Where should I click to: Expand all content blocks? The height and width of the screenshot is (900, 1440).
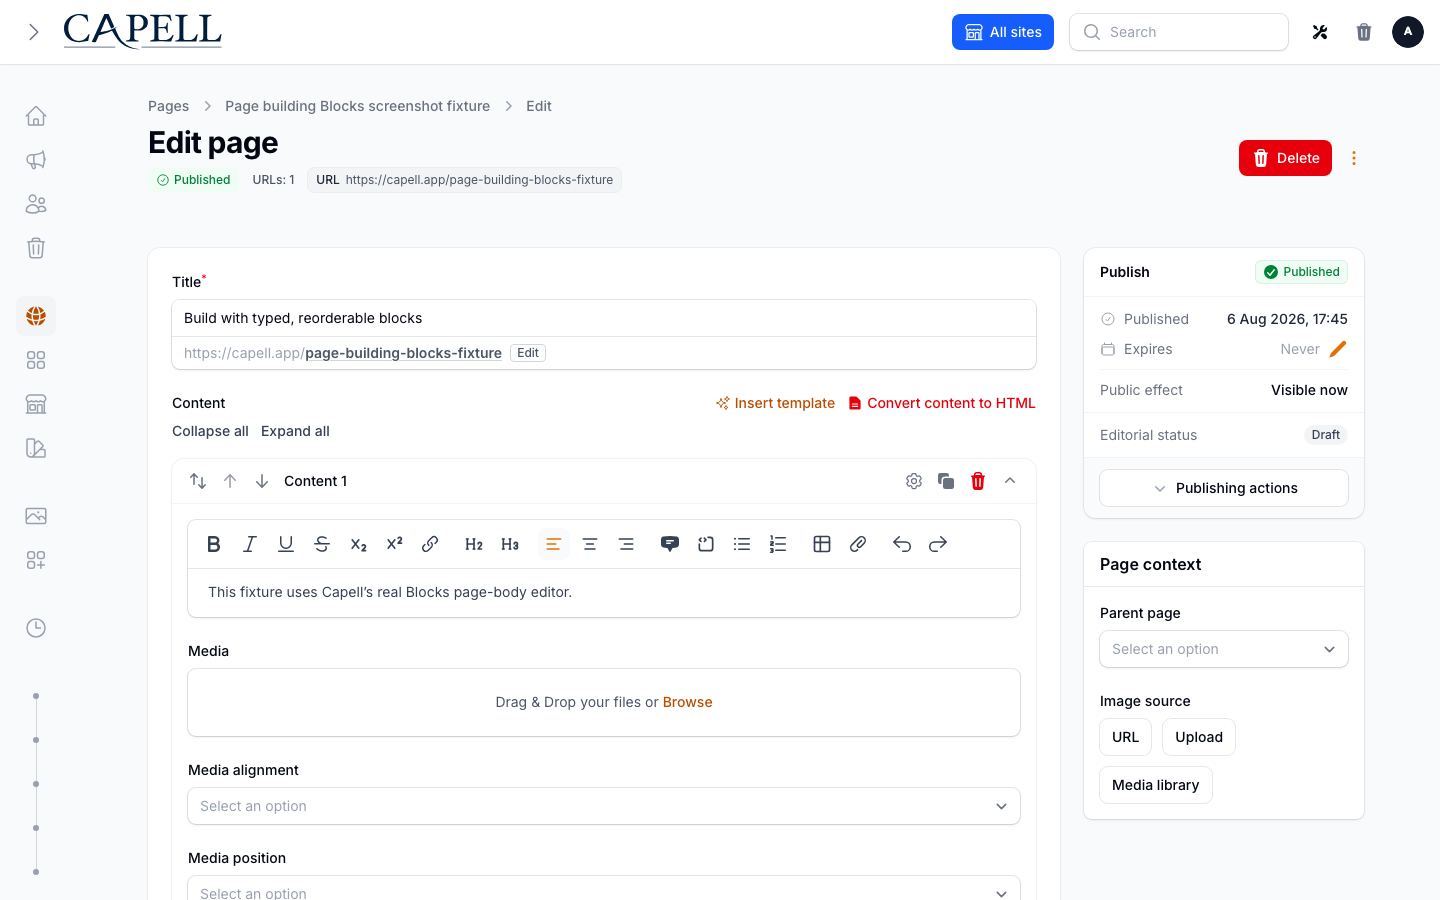[x=295, y=431]
